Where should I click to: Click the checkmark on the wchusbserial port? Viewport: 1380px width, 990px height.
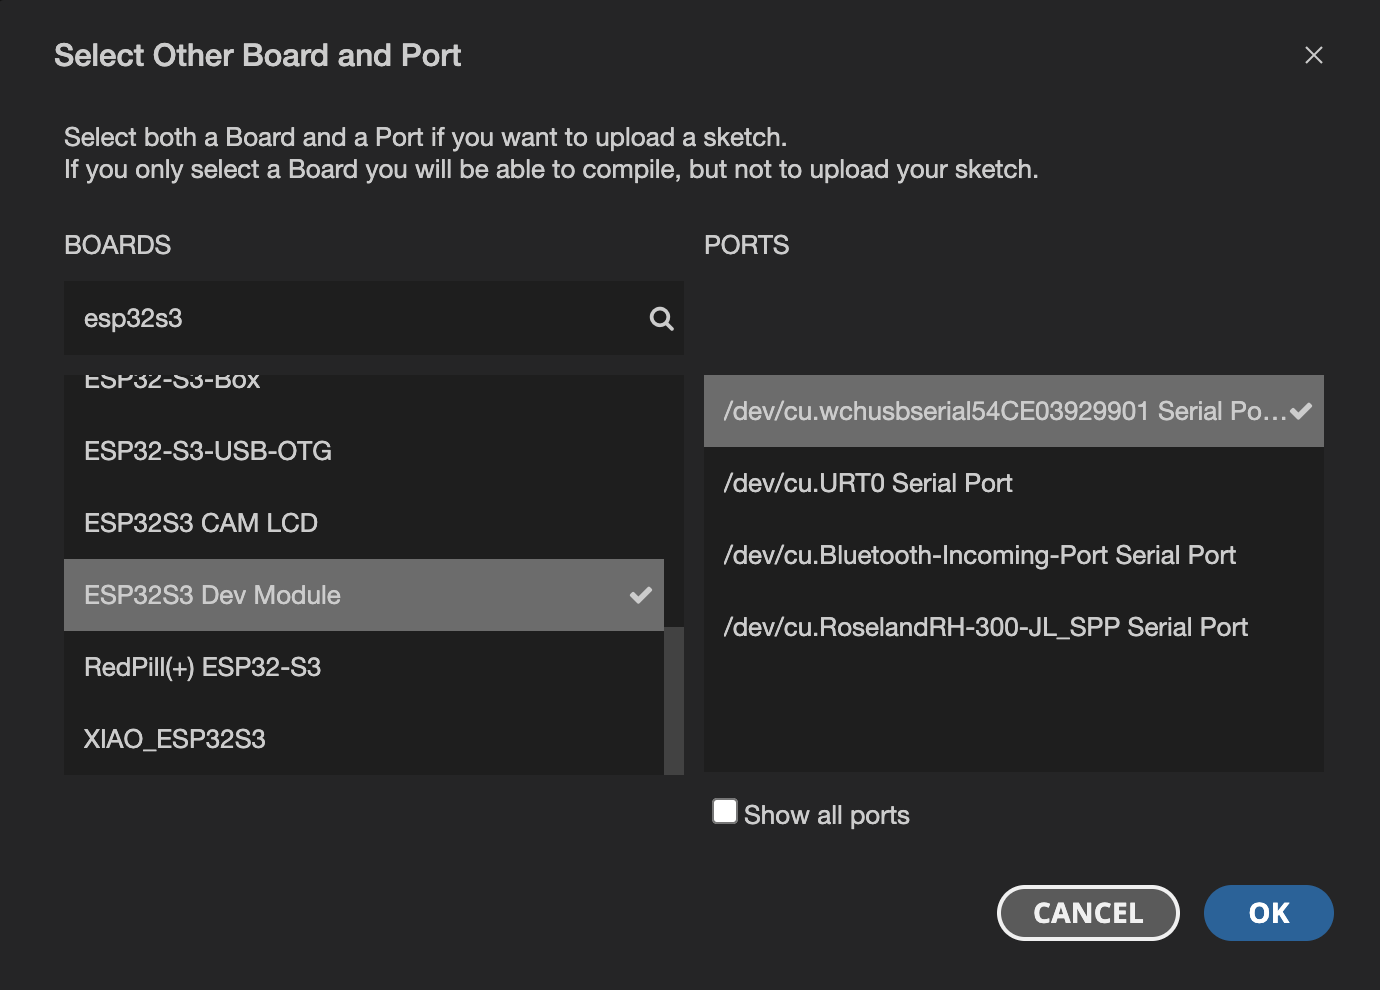coord(1301,409)
